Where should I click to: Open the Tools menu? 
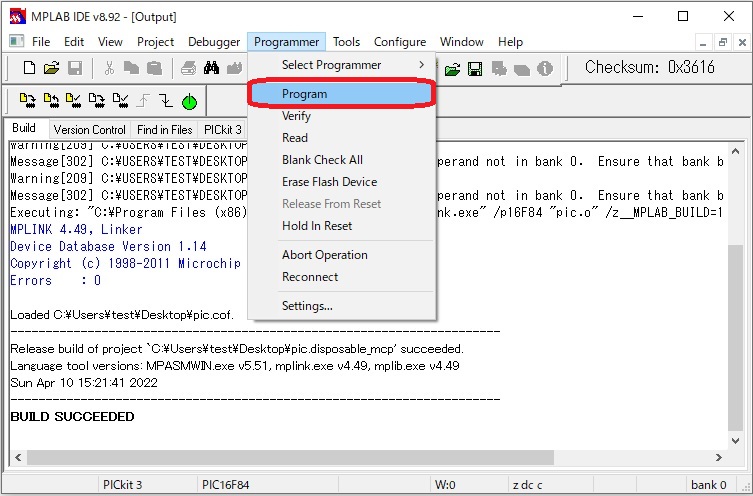(346, 42)
